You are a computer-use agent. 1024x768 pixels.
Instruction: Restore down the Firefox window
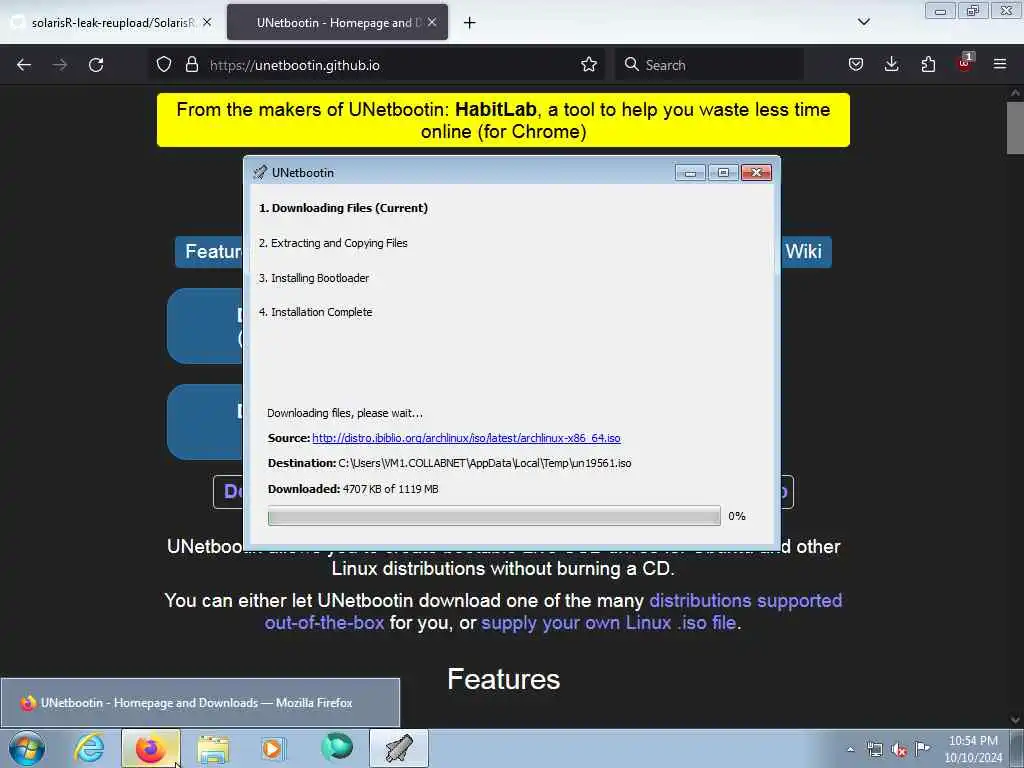(x=973, y=11)
